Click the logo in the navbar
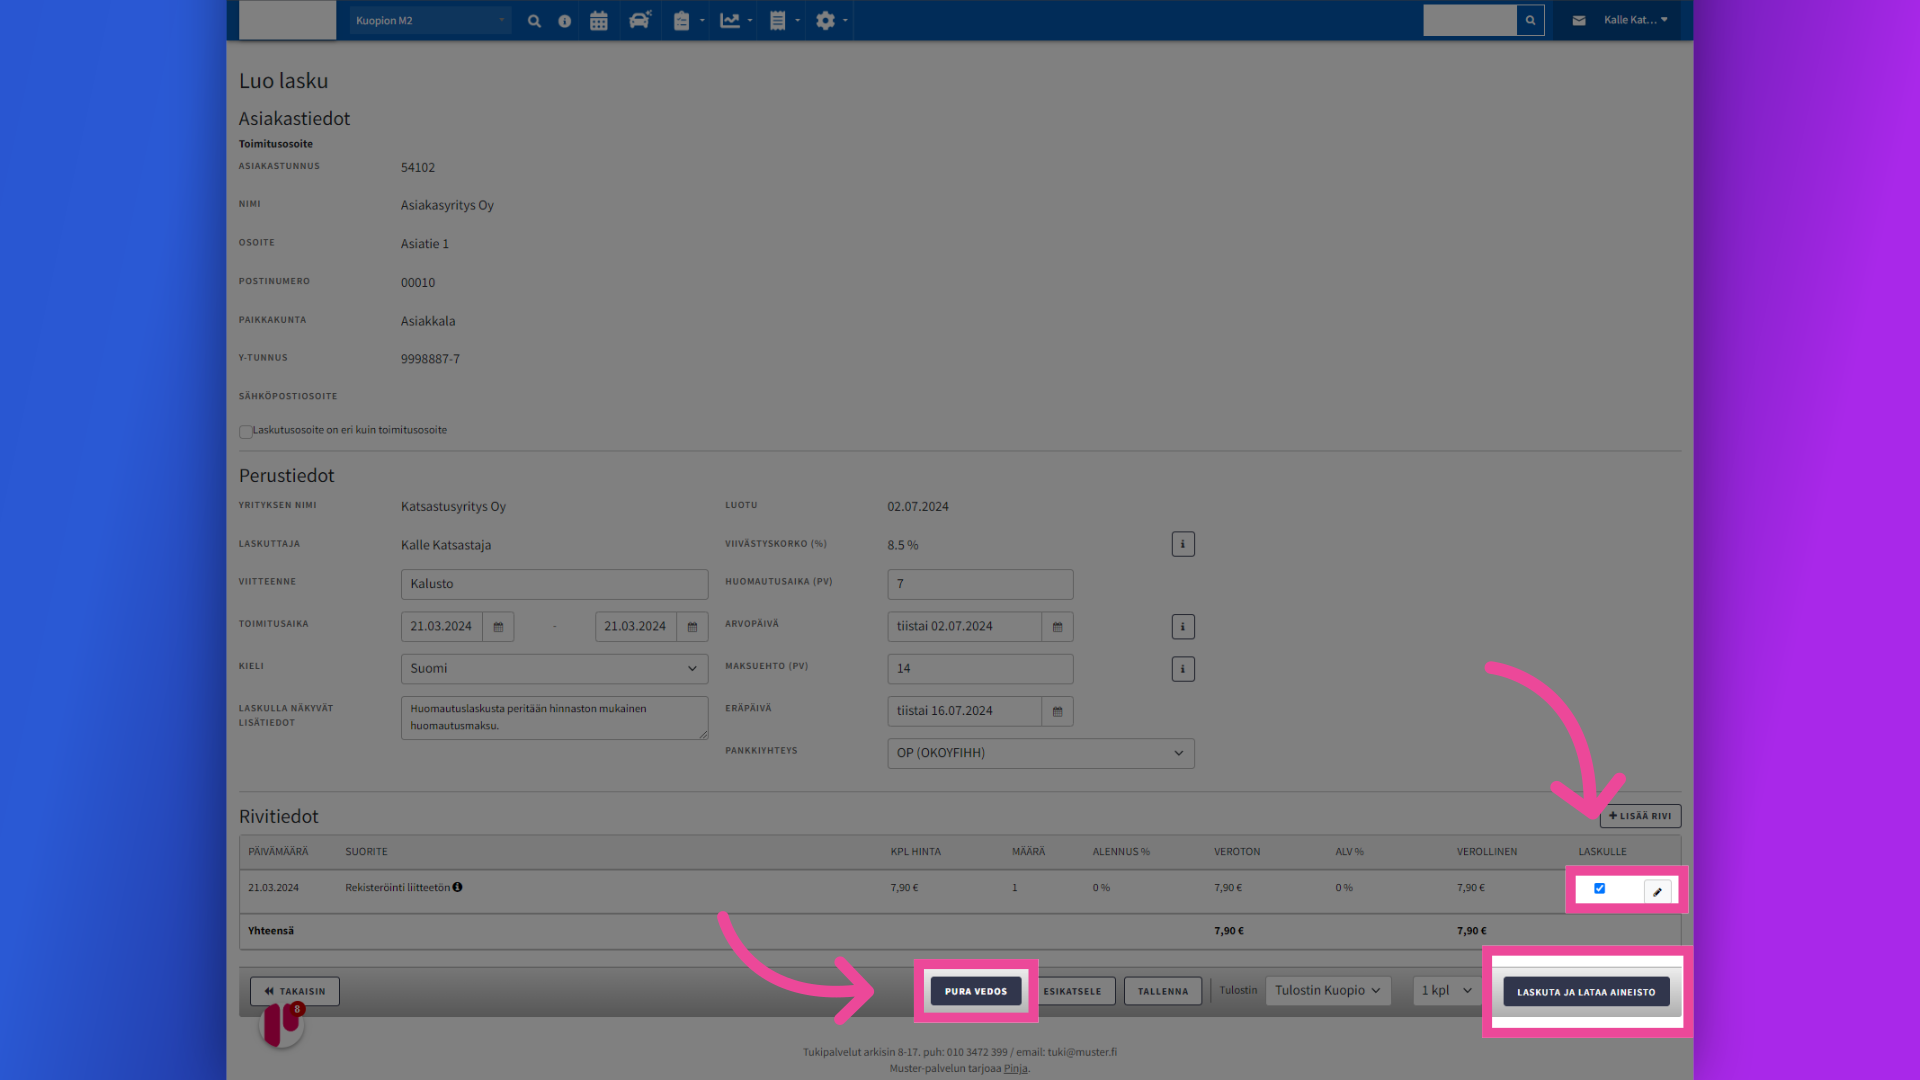 [x=288, y=20]
